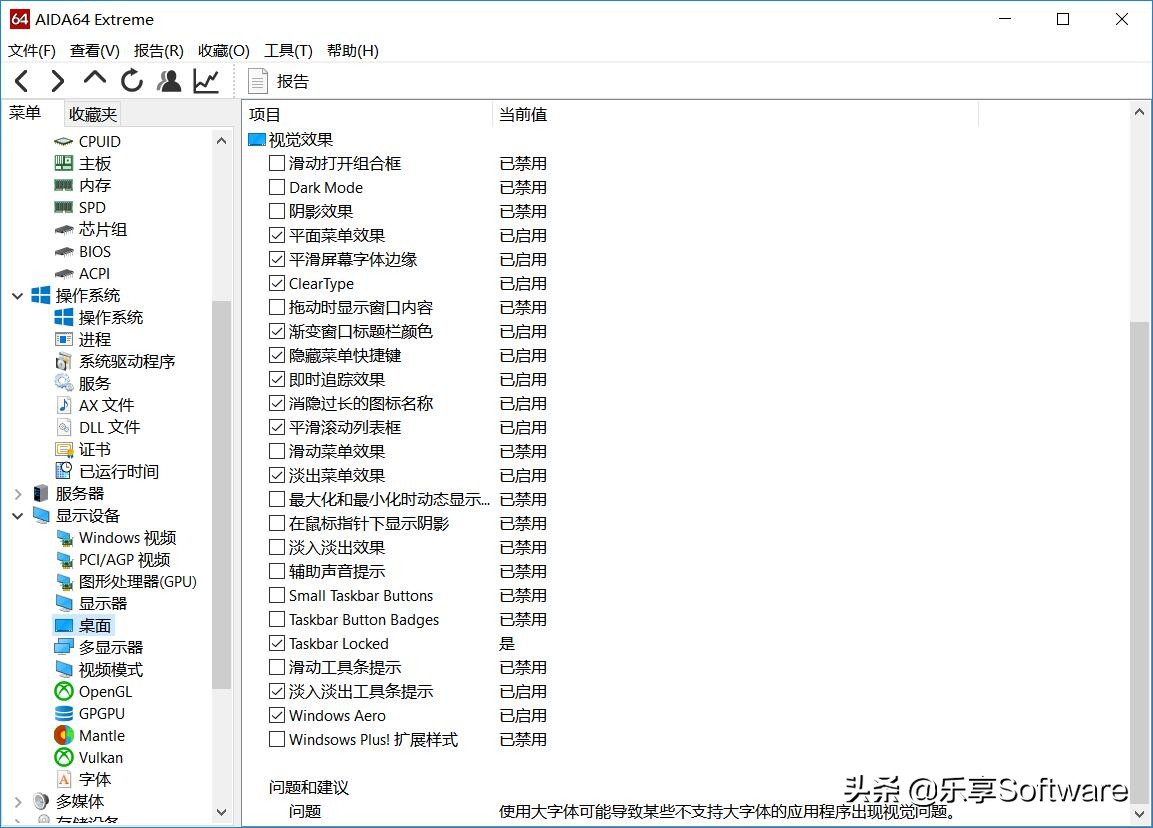Collapse the 显示设备 tree branch

click(17, 515)
